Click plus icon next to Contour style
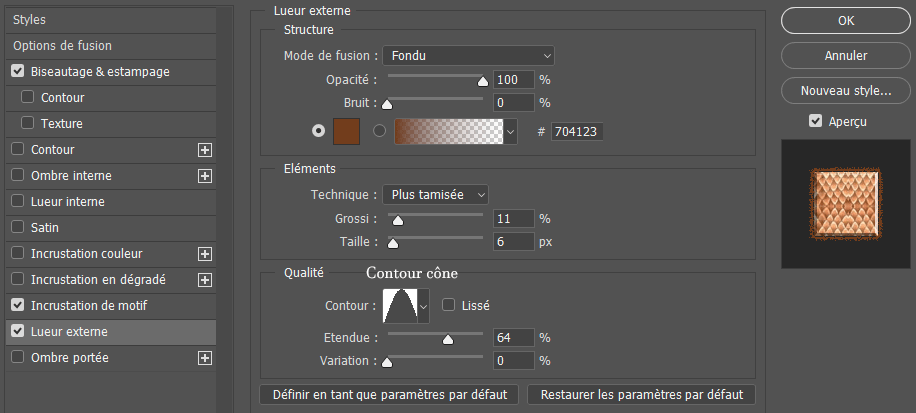This screenshot has width=916, height=413. (205, 150)
